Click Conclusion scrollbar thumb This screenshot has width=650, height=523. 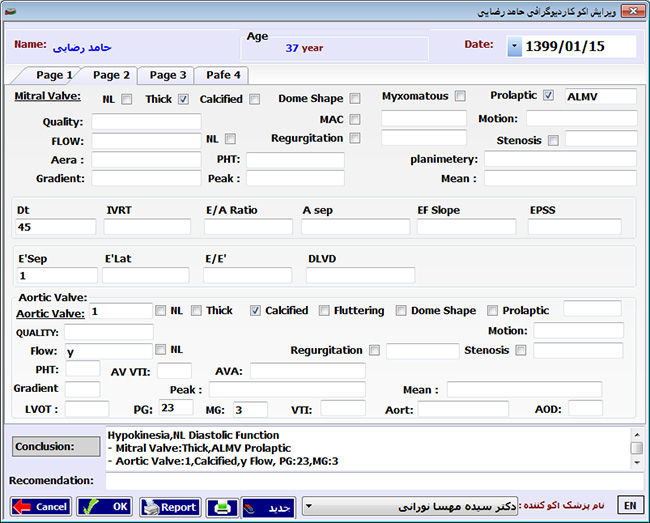tap(637, 448)
